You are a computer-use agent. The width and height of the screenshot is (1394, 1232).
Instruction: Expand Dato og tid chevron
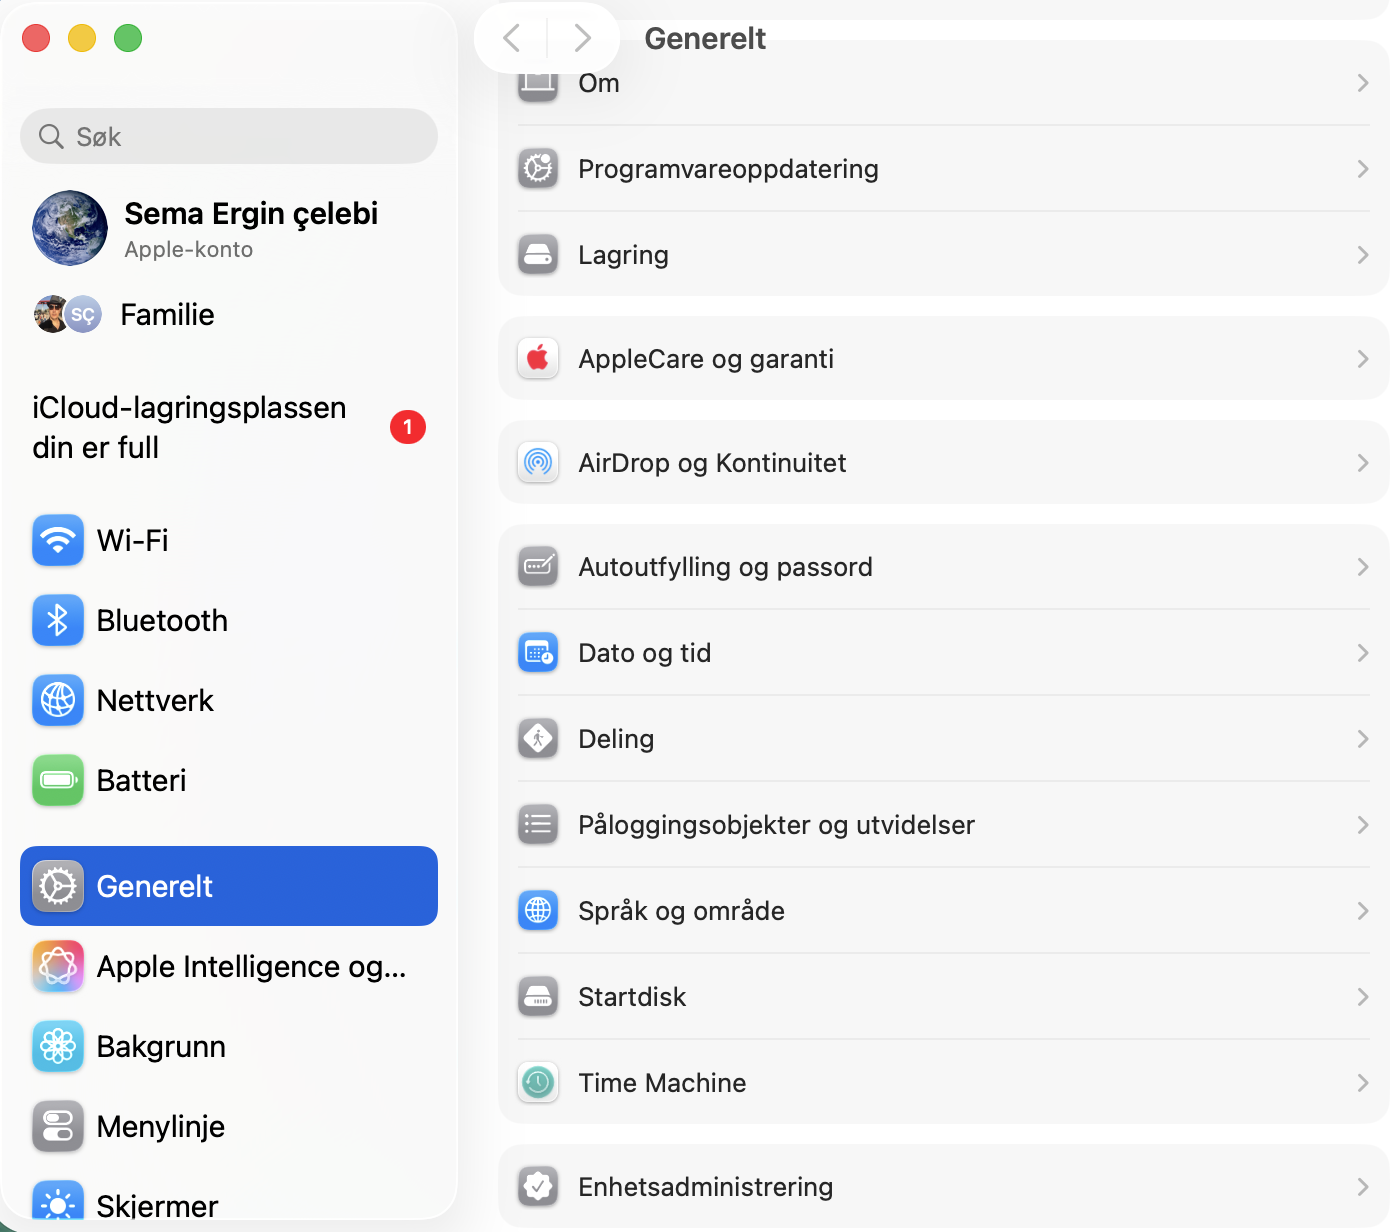(x=1362, y=653)
